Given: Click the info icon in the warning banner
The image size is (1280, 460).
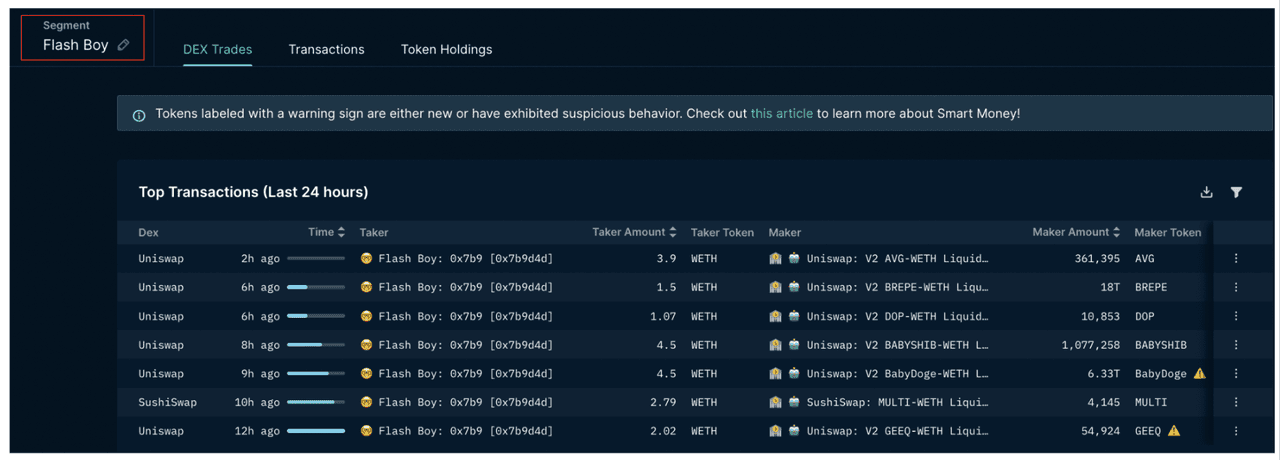Looking at the screenshot, I should tap(139, 115).
